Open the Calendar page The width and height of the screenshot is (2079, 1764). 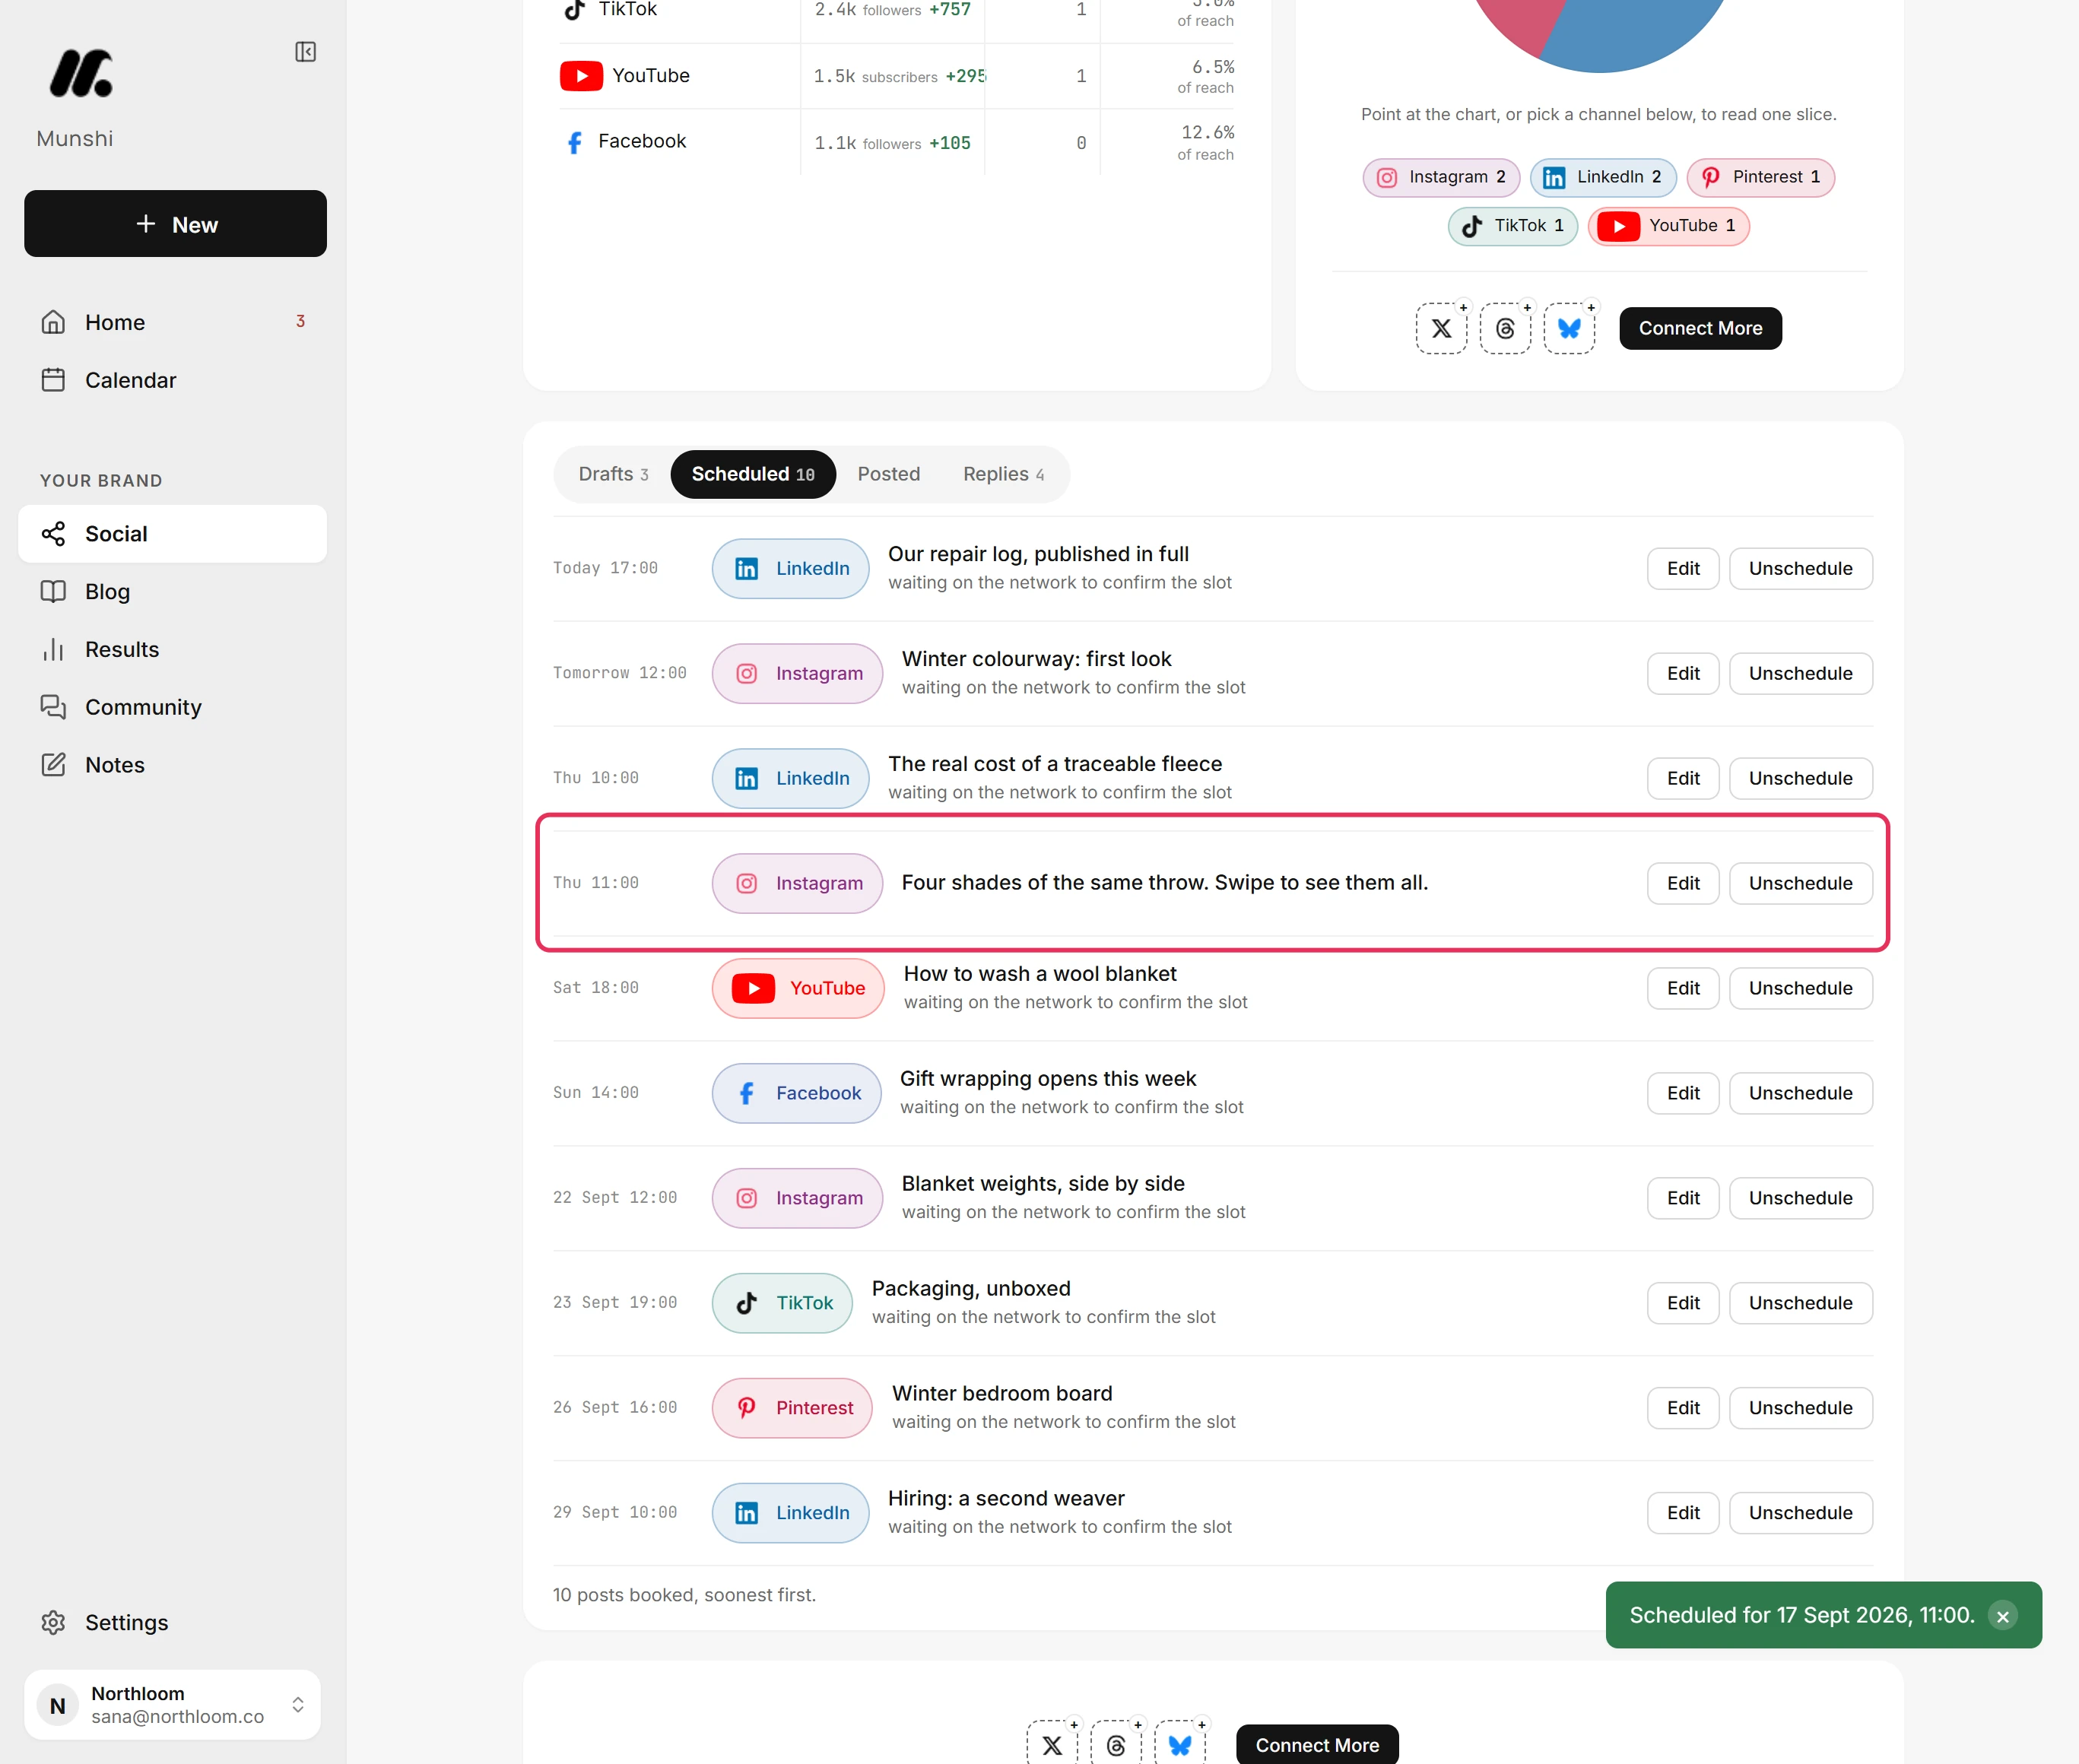[x=172, y=380]
